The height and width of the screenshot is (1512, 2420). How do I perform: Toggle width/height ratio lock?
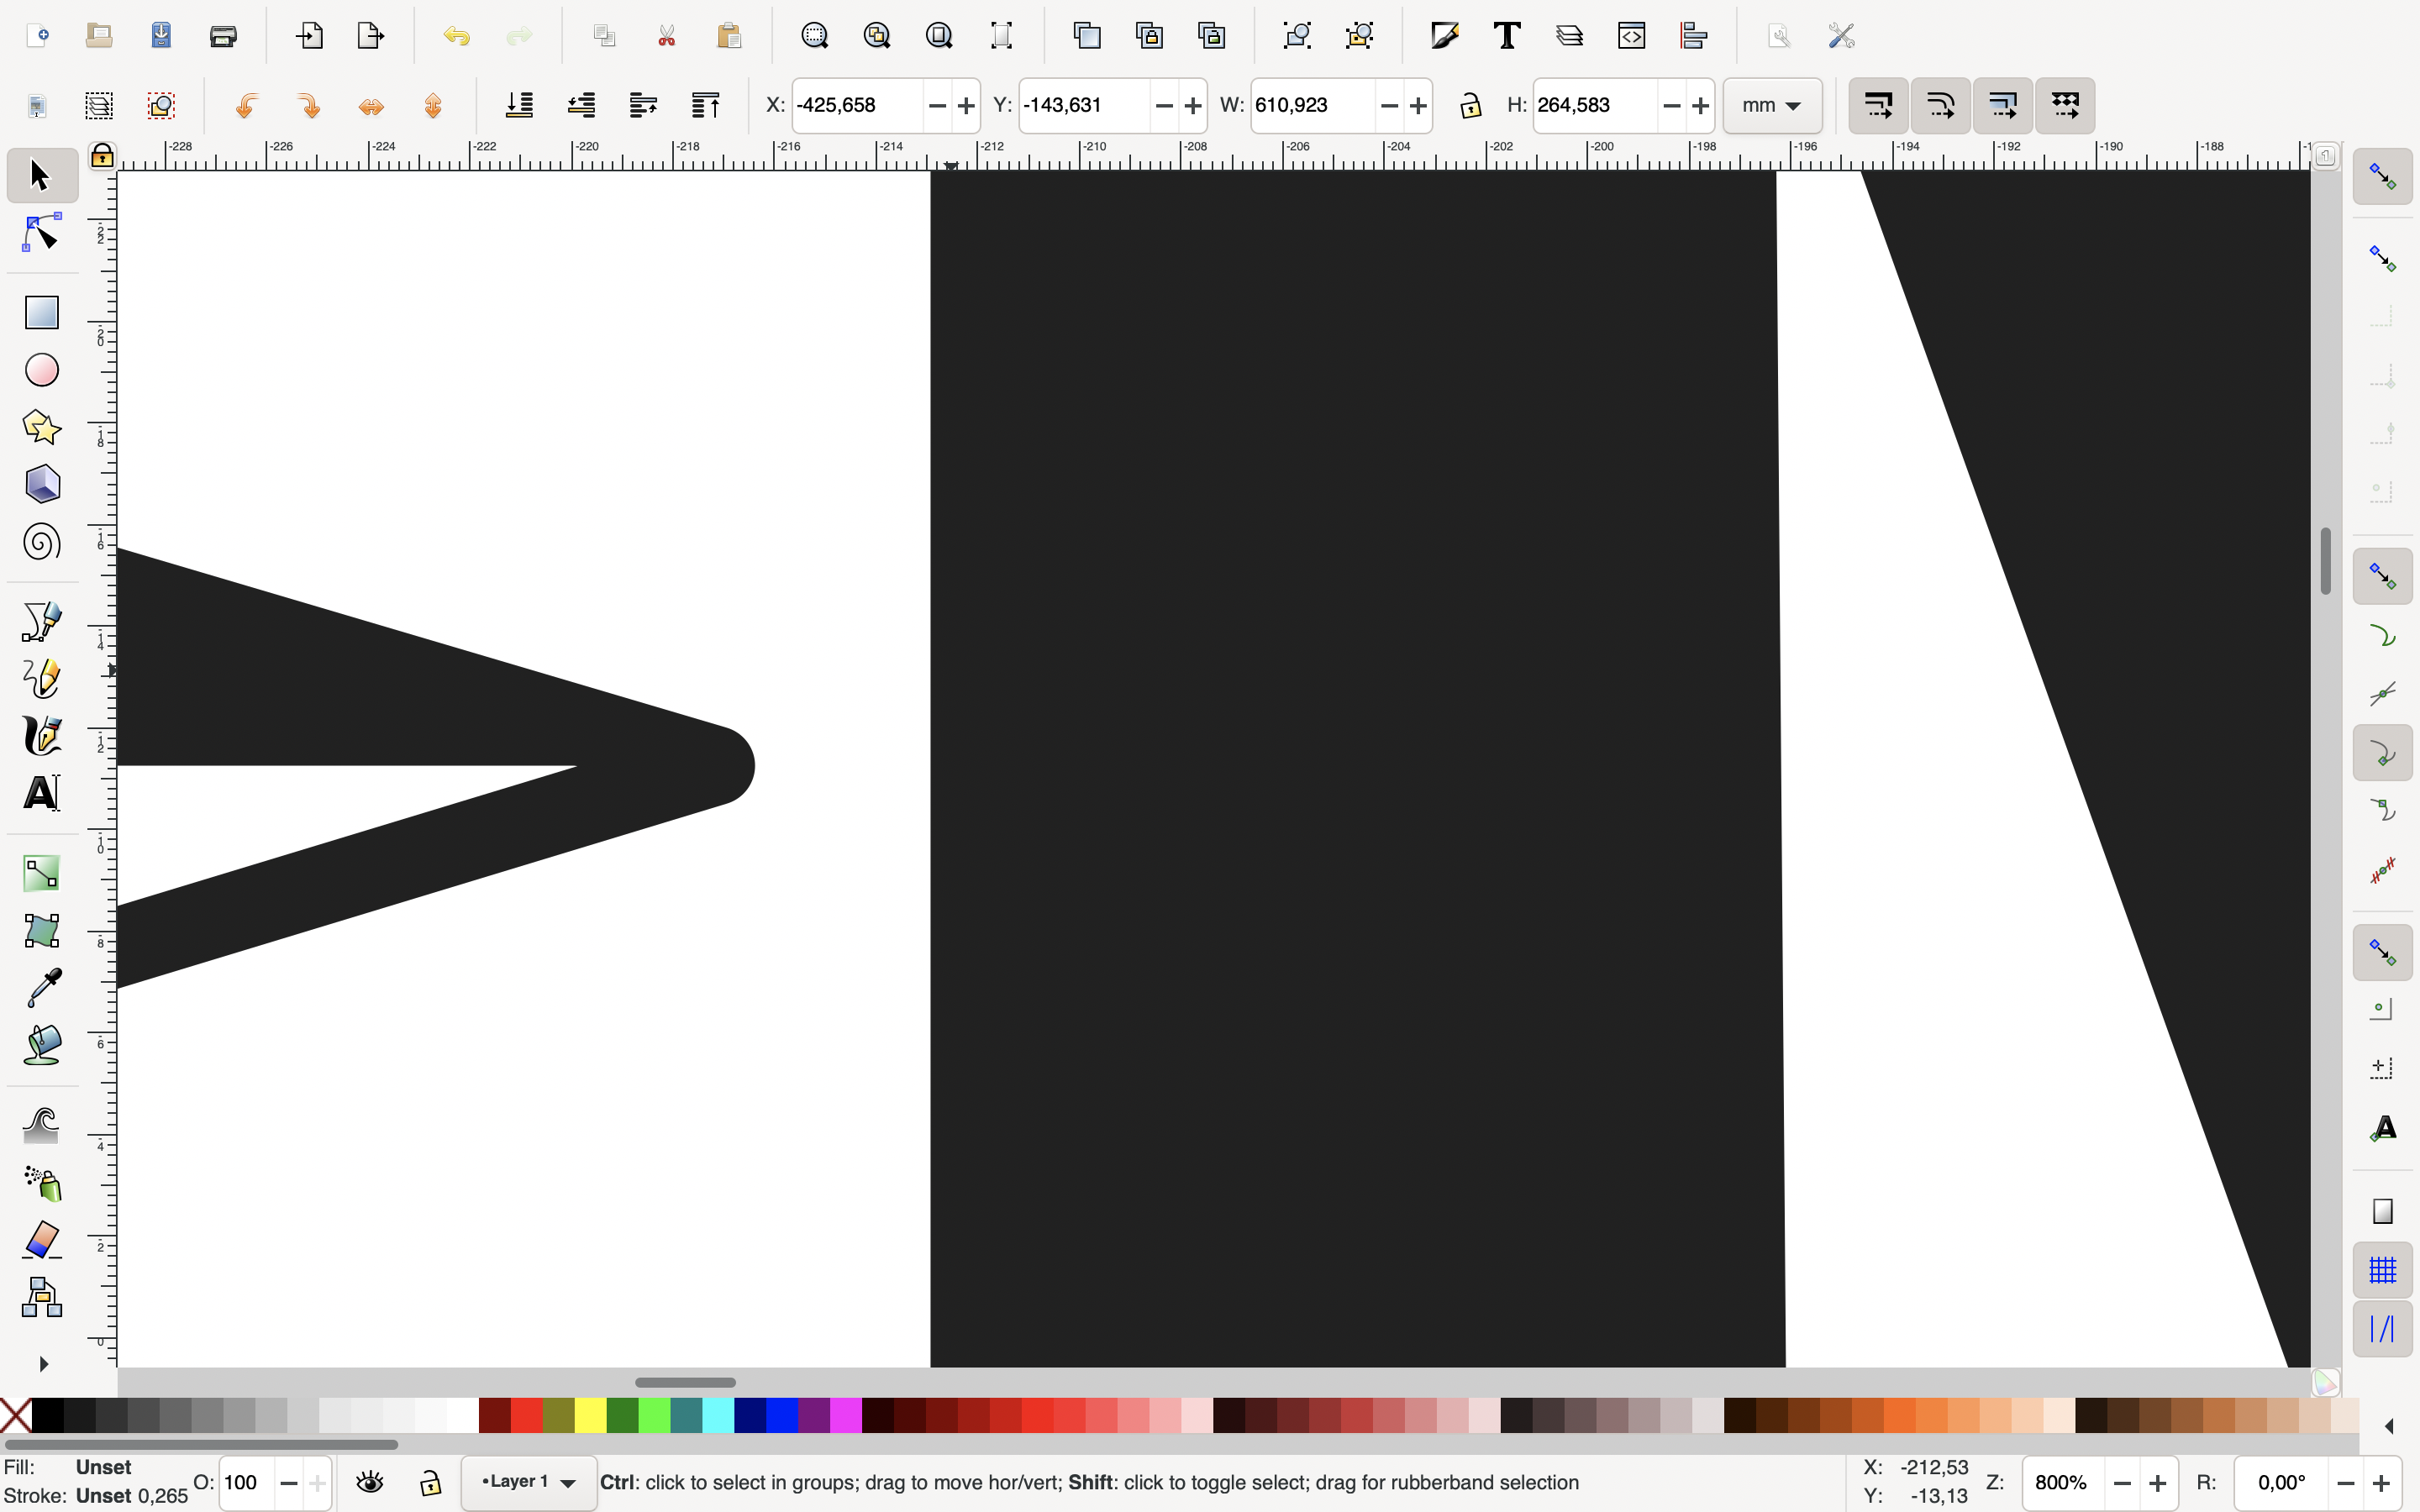[x=1470, y=105]
